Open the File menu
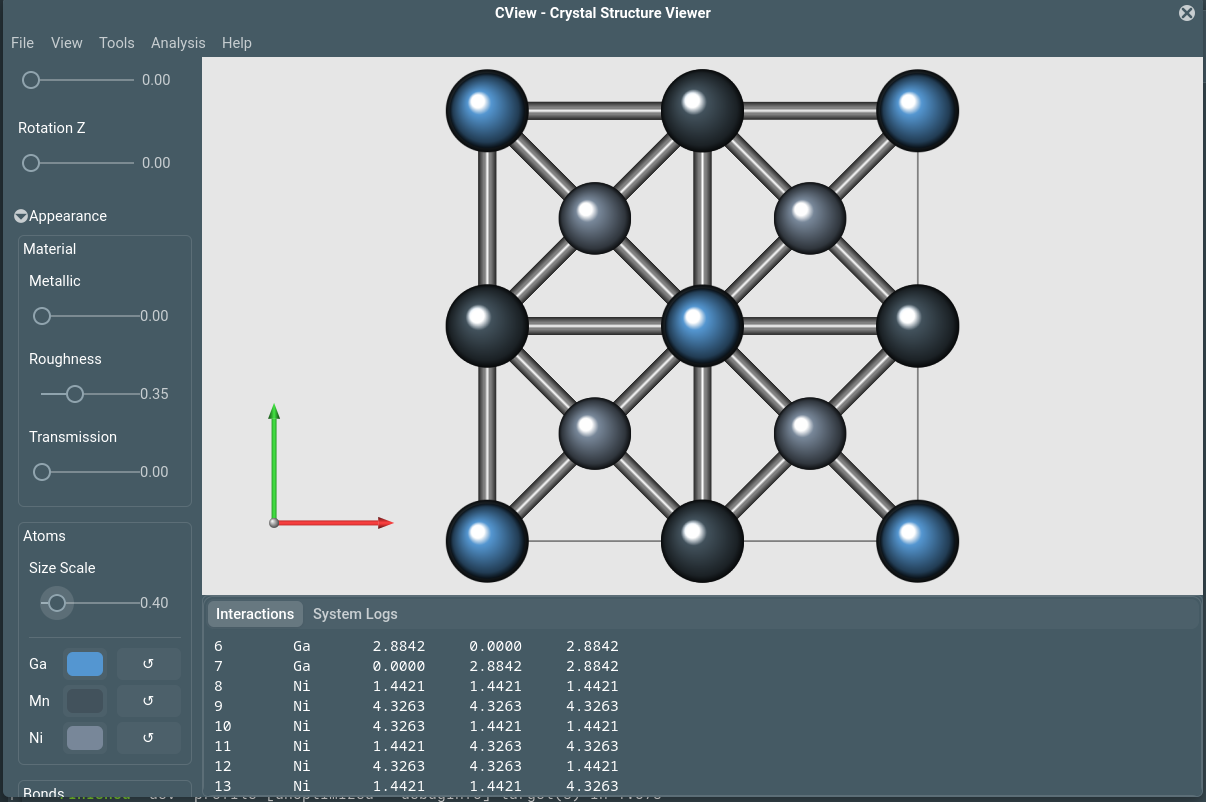Image resolution: width=1206 pixels, height=802 pixels. click(22, 43)
